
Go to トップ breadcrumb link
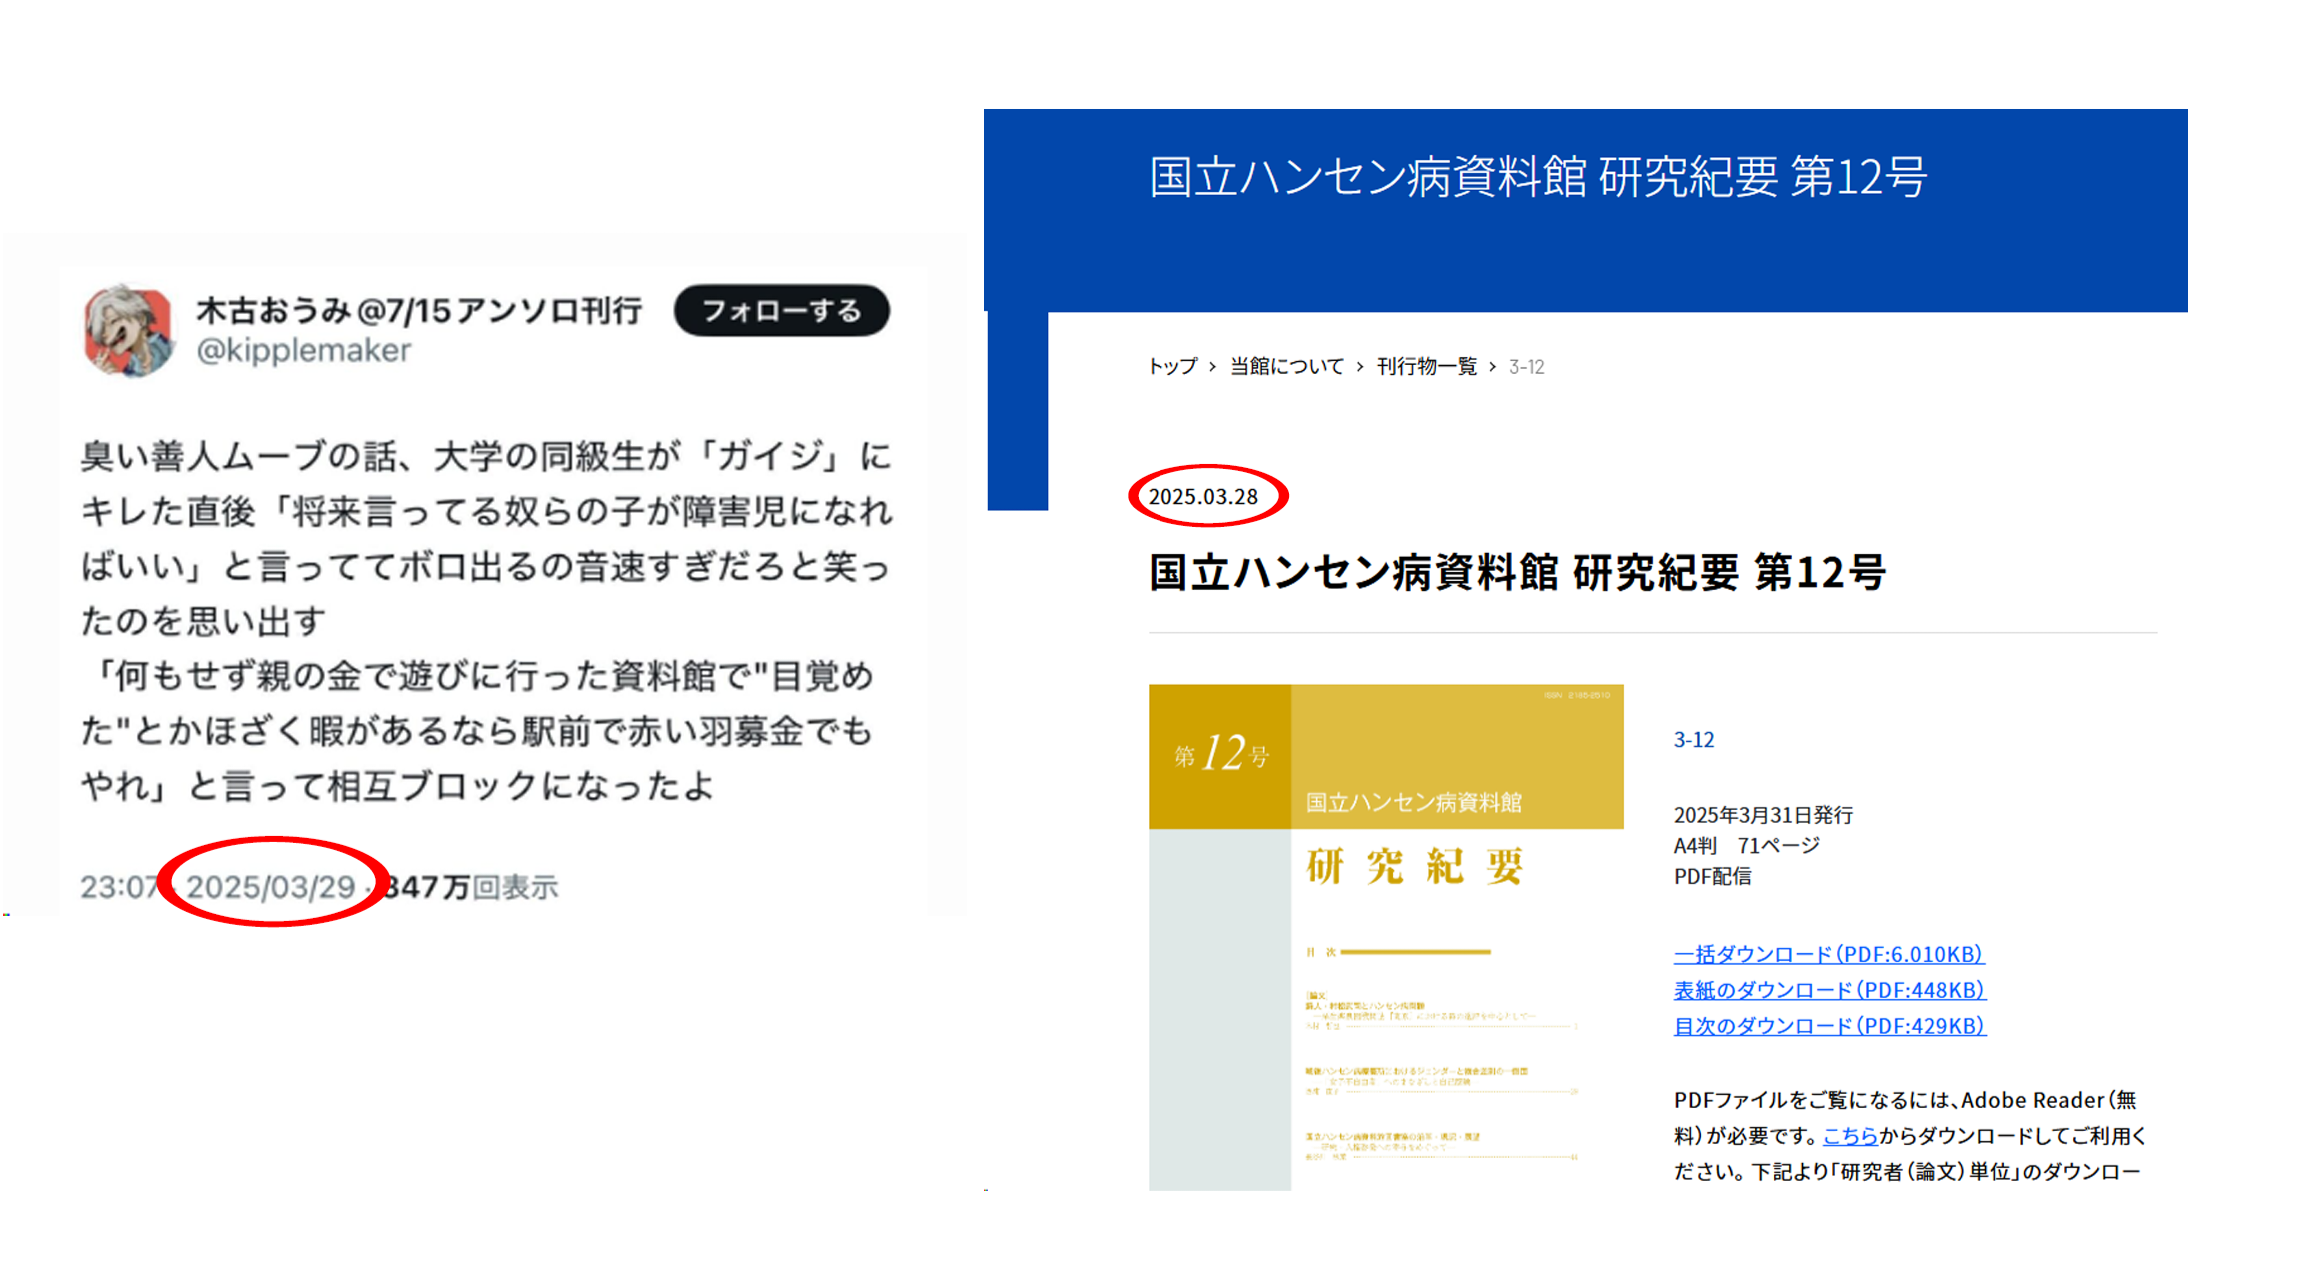click(x=1172, y=367)
